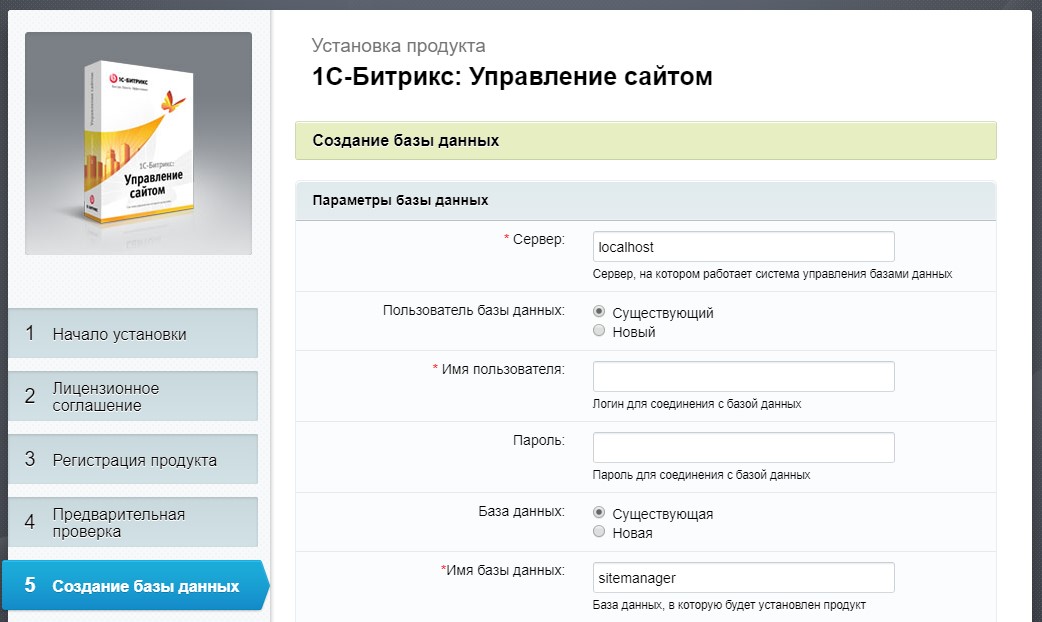Click hint 'Логин для соединения с базой данных'
Screen dimensions: 1042x622
click(697, 404)
